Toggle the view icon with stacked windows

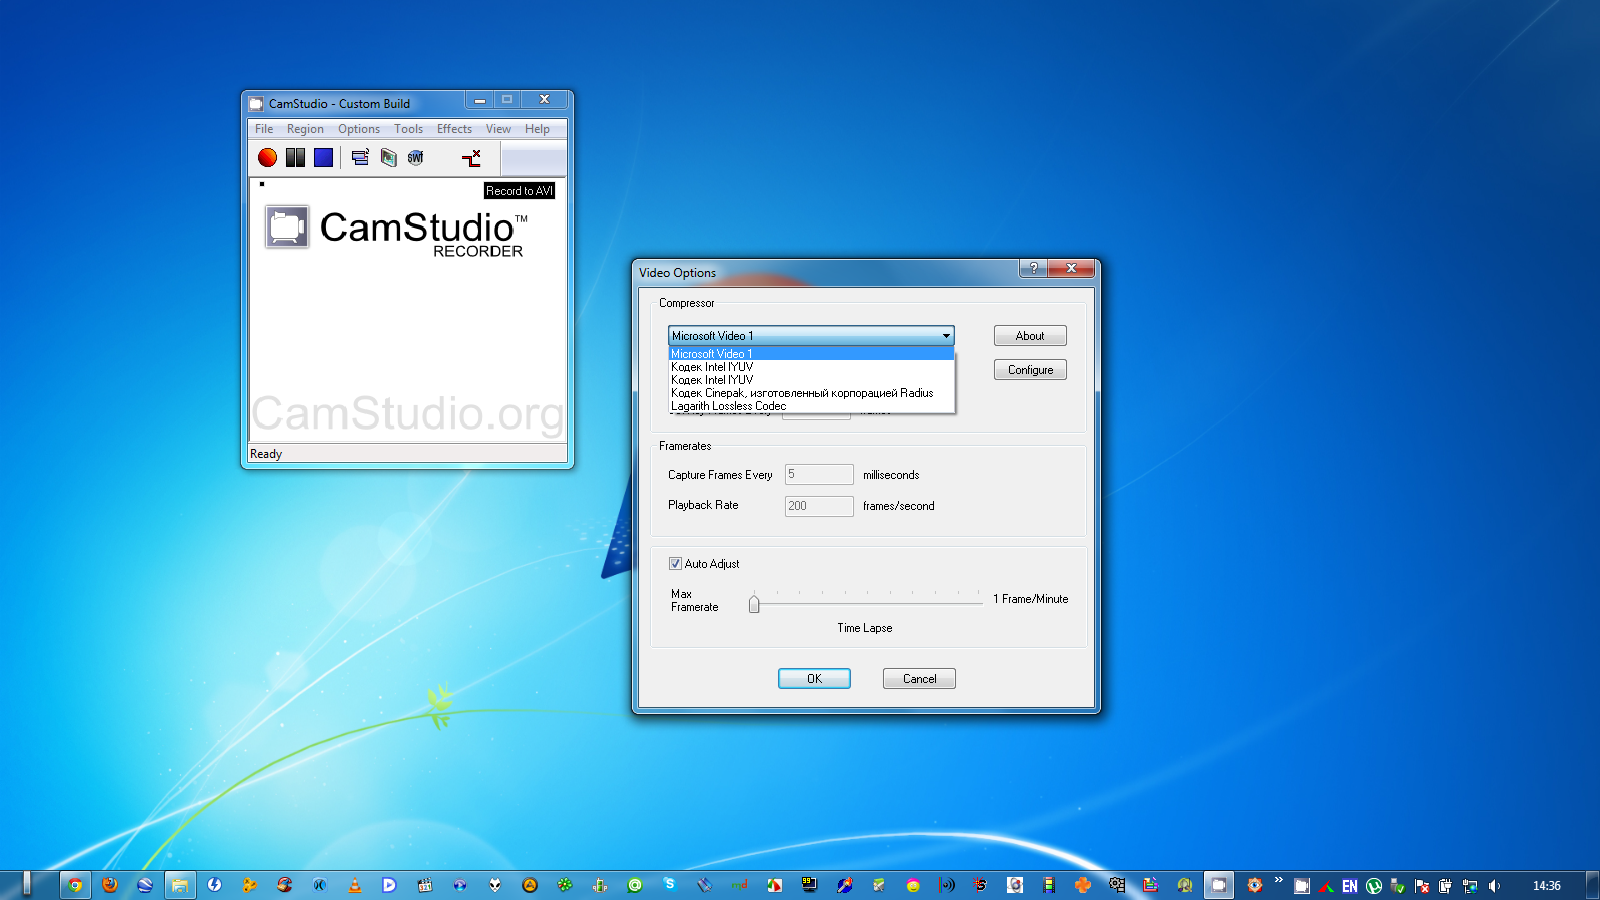click(360, 158)
